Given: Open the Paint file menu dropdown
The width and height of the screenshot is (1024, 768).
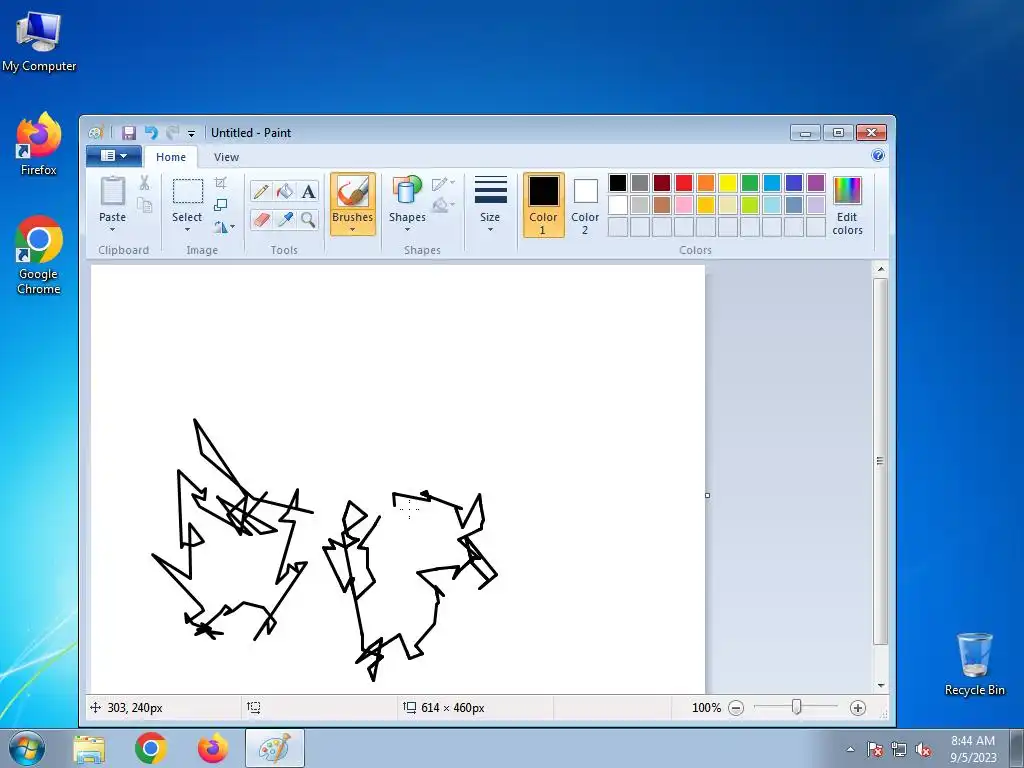Looking at the screenshot, I should 114,156.
